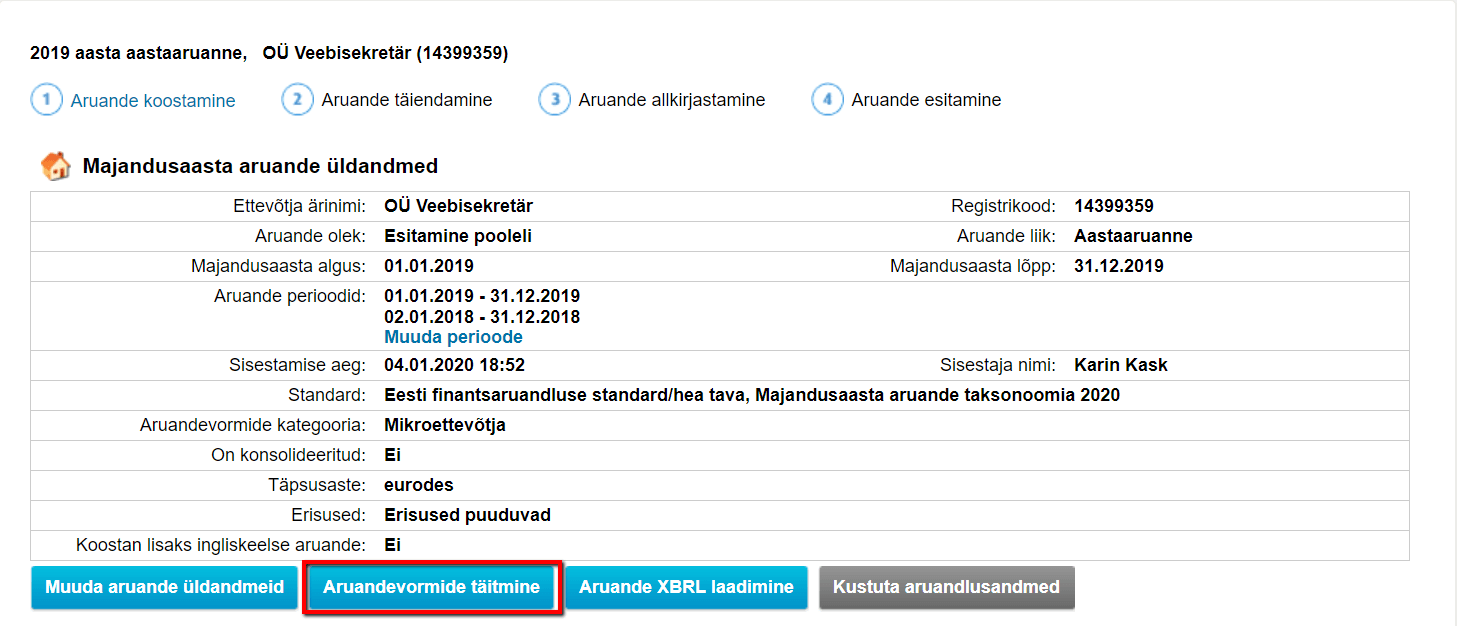Click category value Mikroettevõtja
1457x626 pixels.
tap(445, 425)
